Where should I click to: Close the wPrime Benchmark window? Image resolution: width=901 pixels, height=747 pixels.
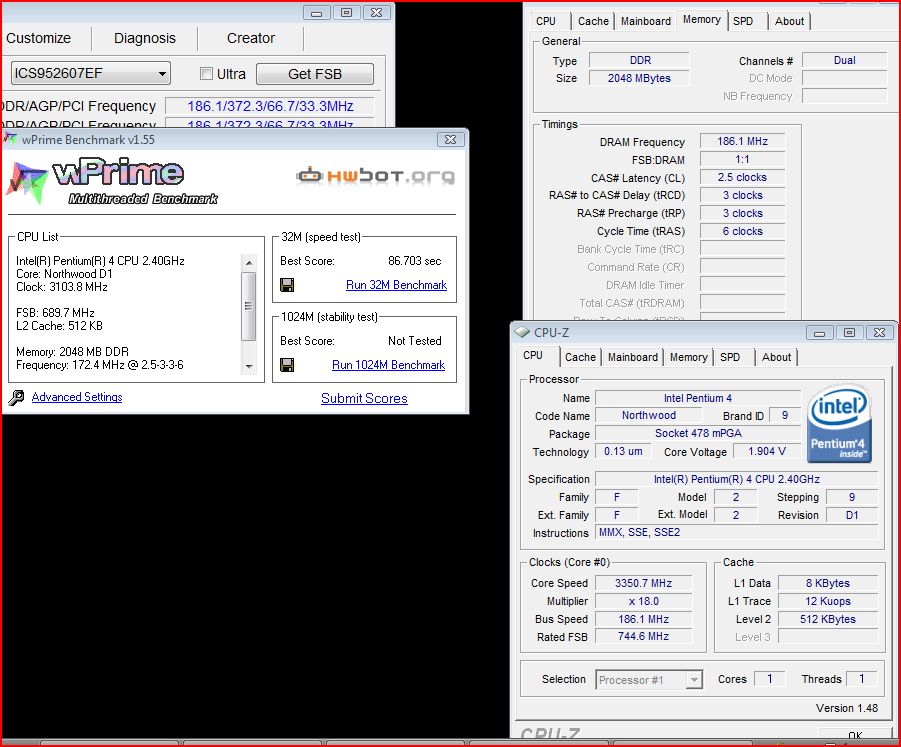[x=450, y=140]
